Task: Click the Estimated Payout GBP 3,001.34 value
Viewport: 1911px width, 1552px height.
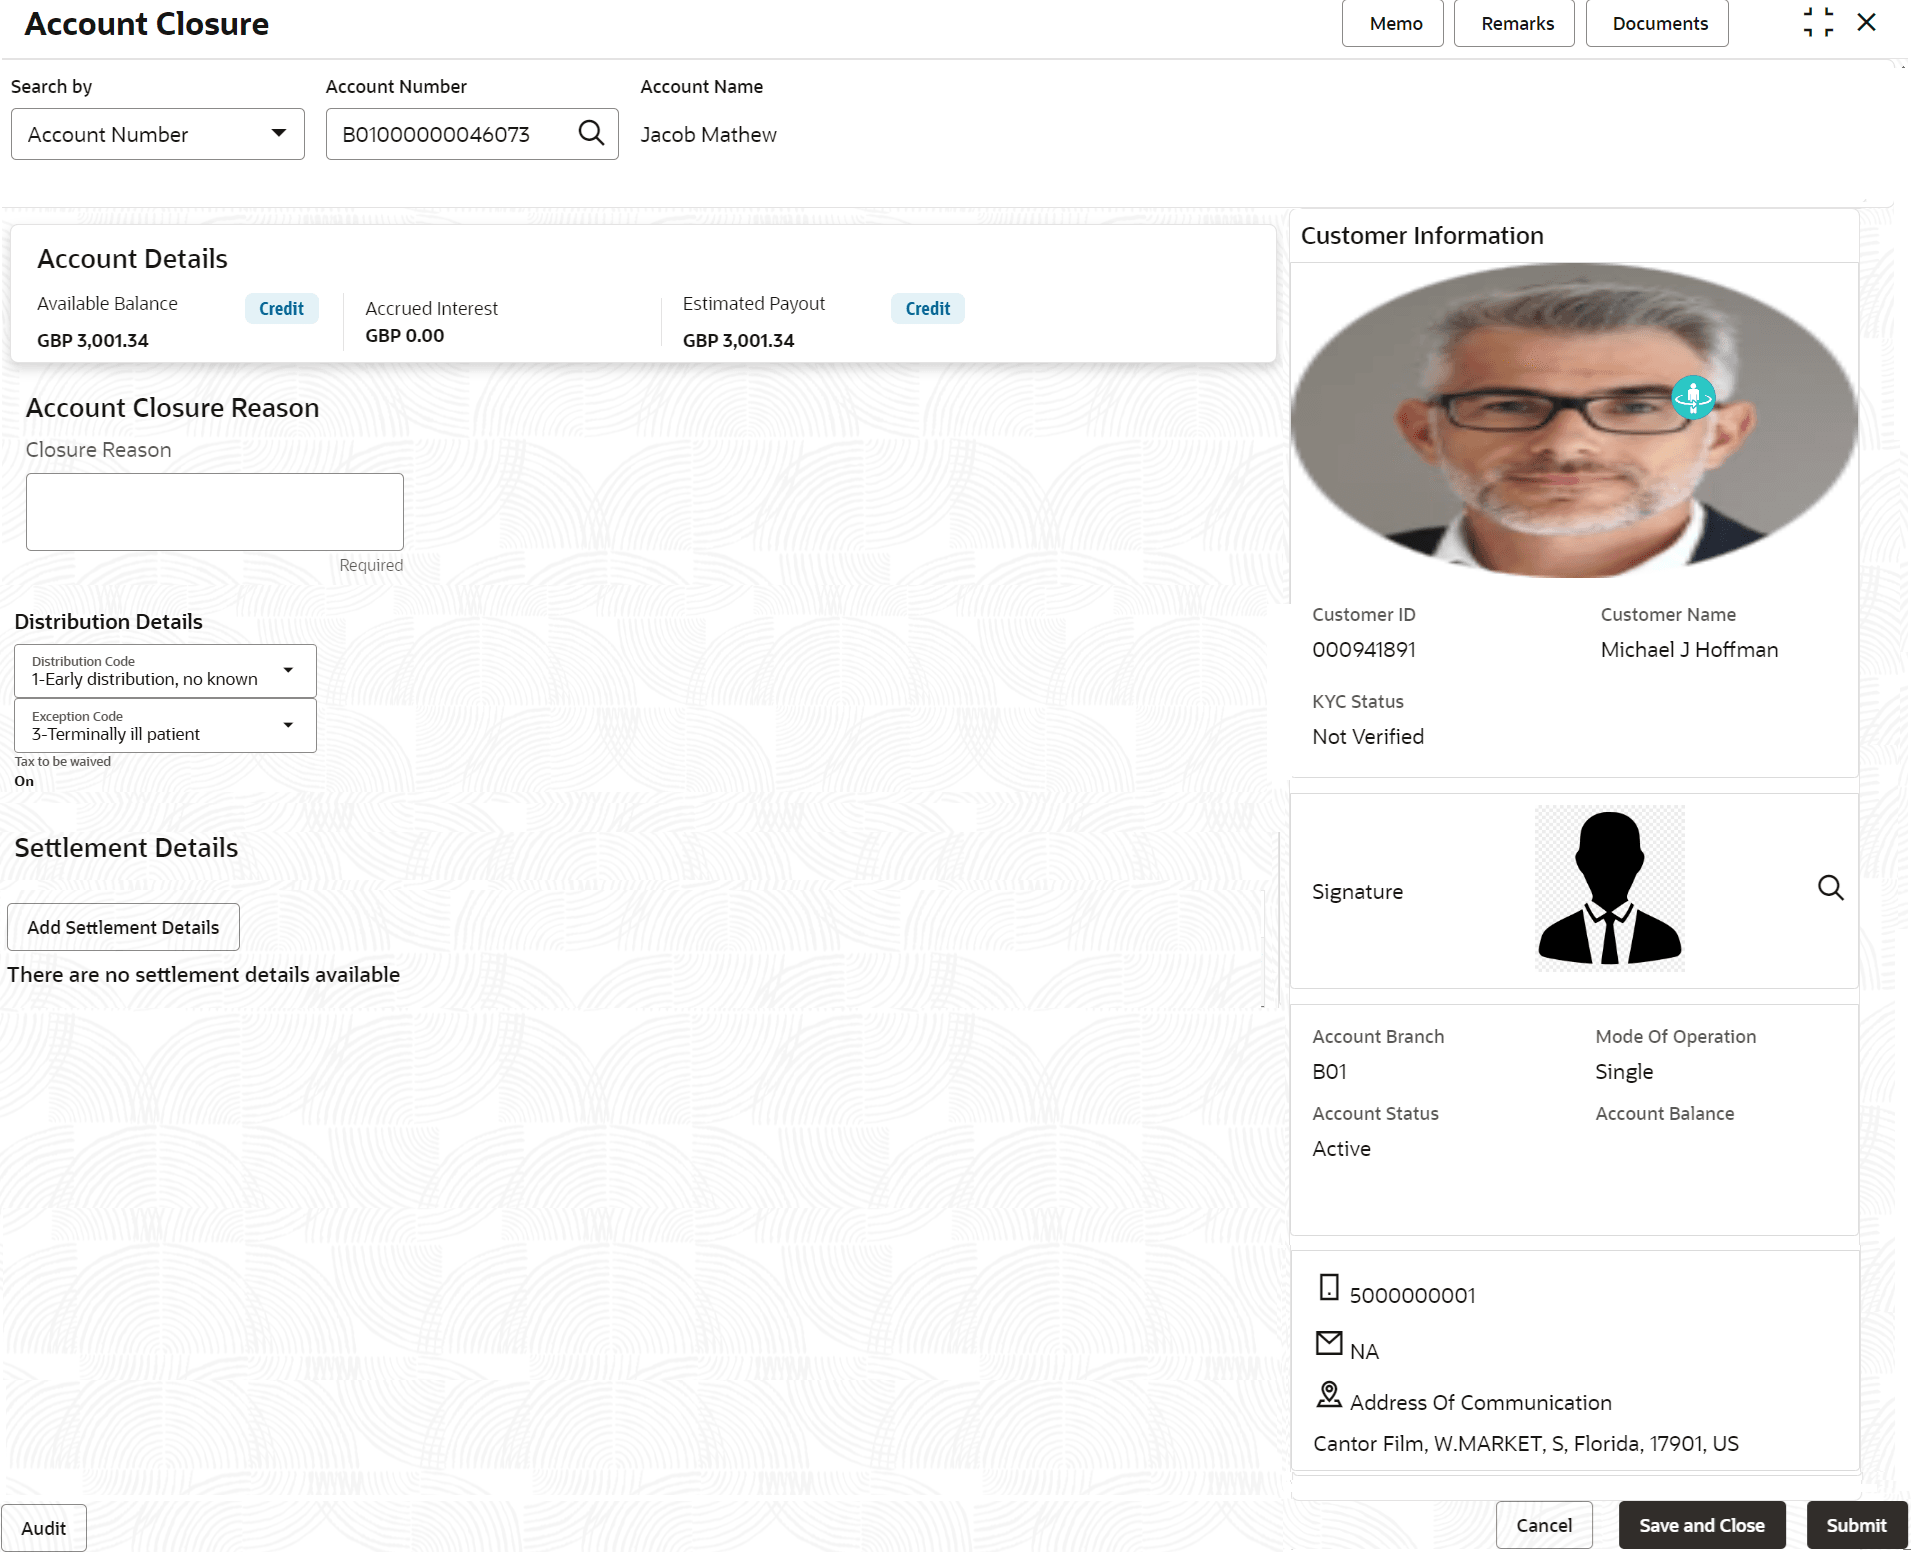Action: [739, 341]
